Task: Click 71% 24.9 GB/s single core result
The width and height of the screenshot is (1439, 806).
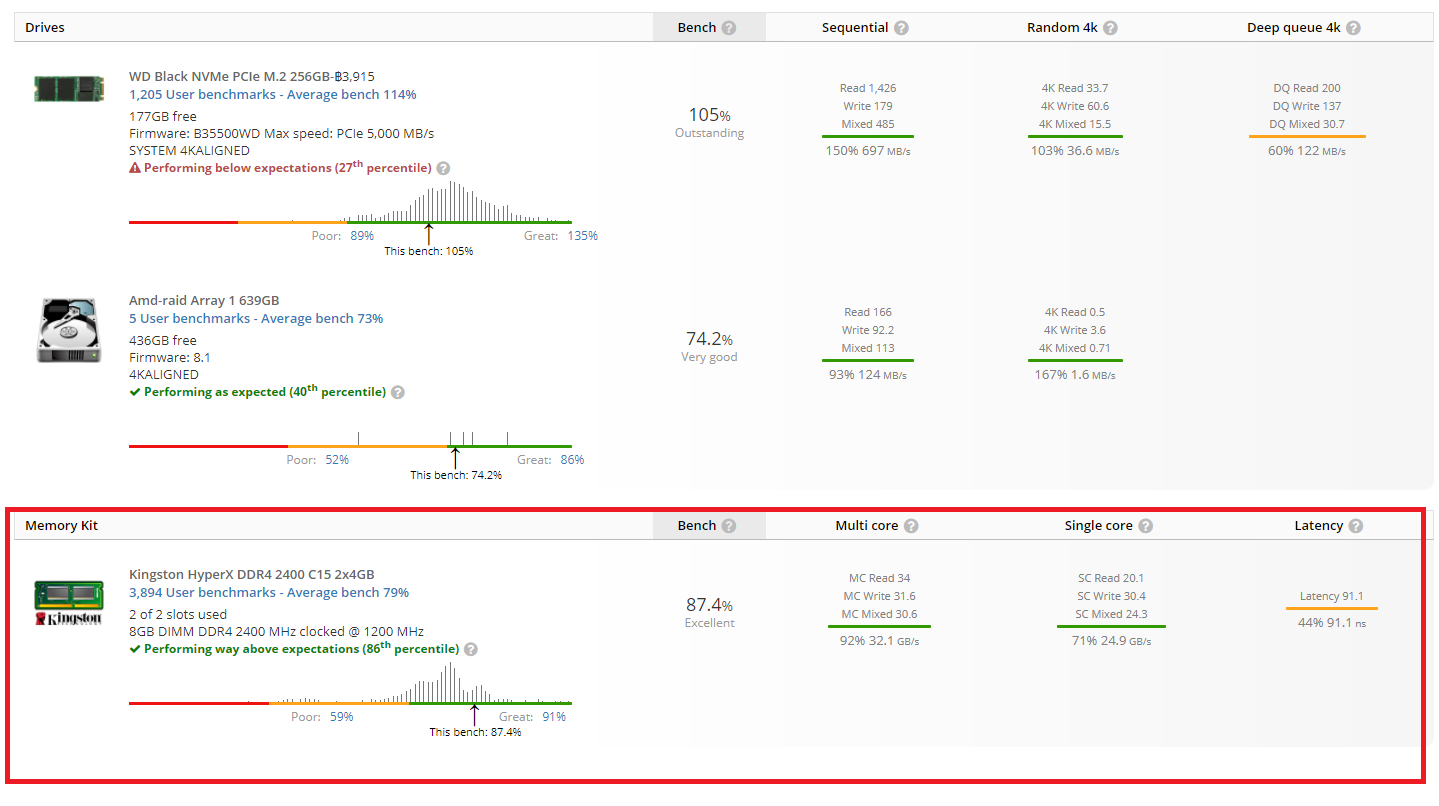Action: 1111,641
